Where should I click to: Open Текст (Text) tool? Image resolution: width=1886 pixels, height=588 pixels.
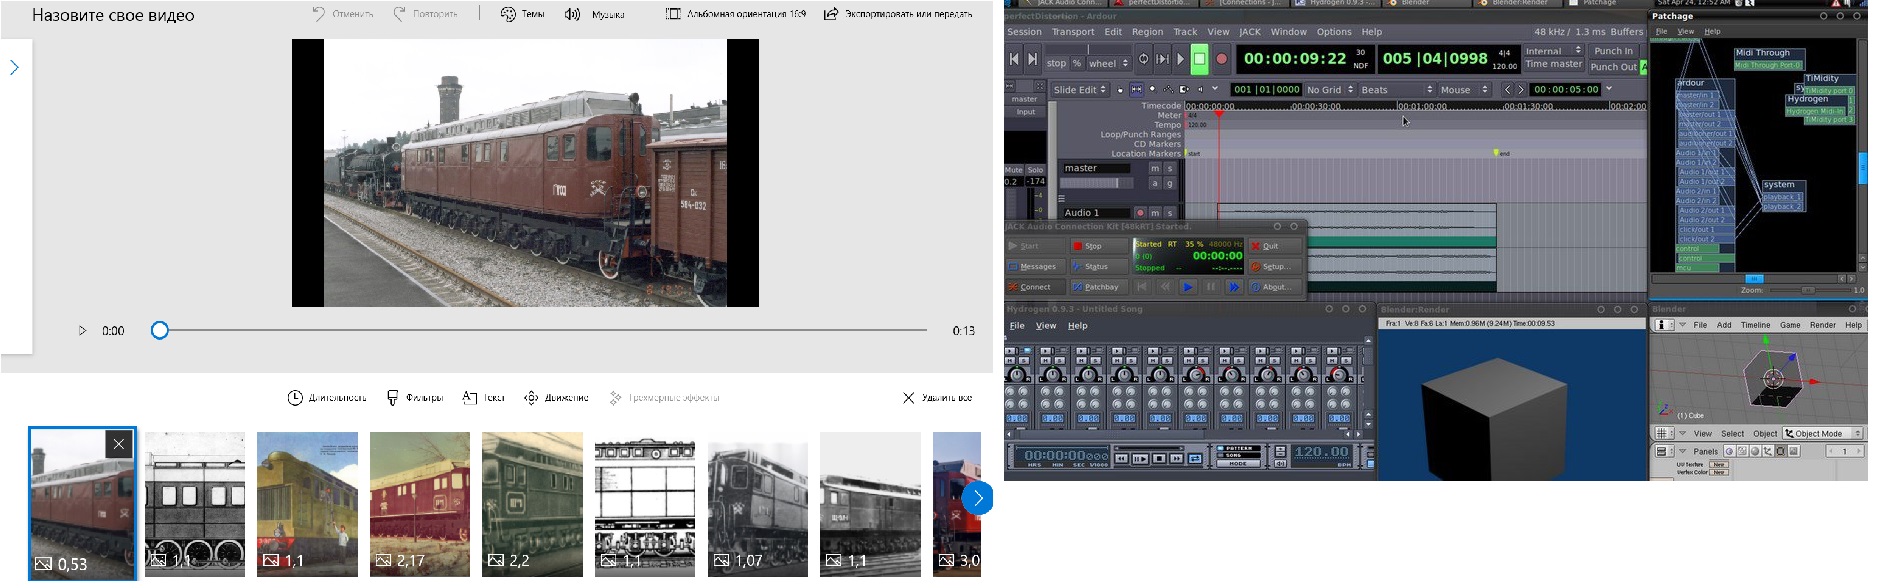click(483, 397)
